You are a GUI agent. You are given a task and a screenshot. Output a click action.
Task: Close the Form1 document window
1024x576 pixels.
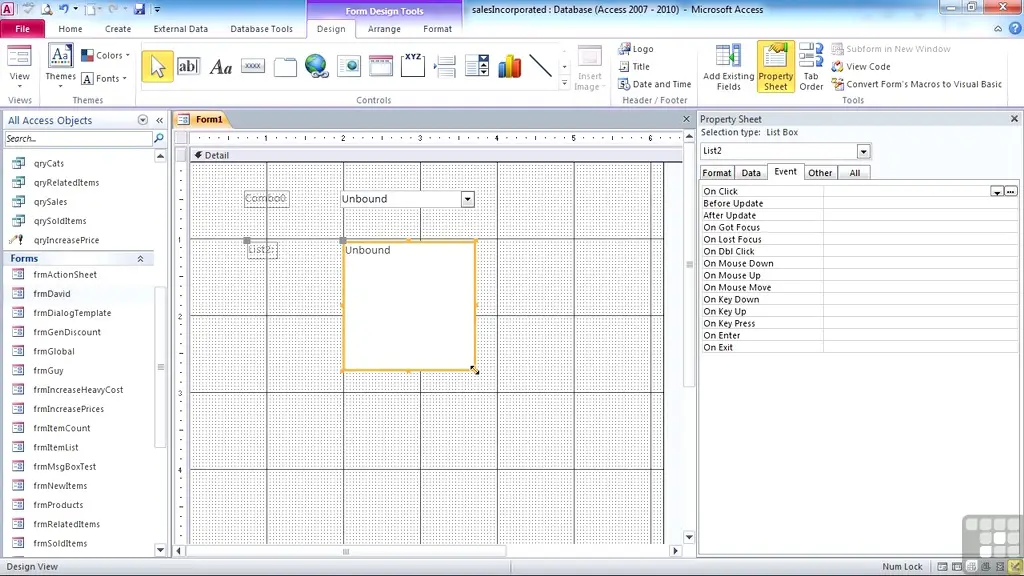pos(686,119)
